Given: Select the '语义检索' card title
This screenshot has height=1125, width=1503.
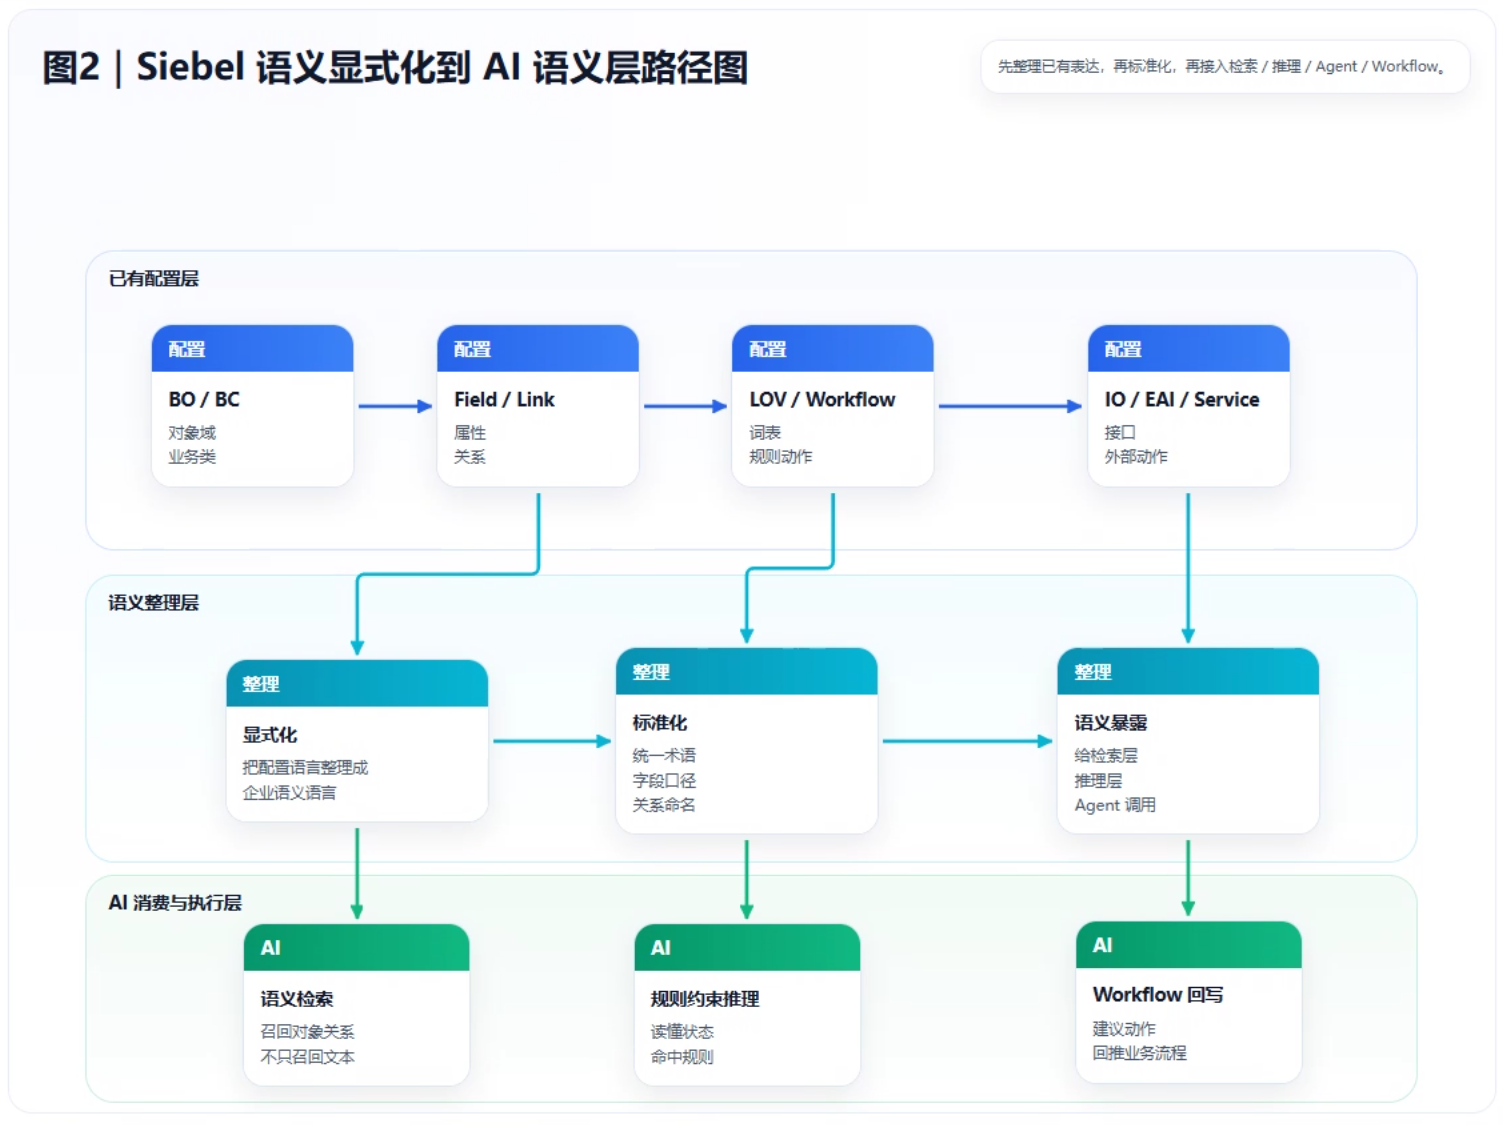Looking at the screenshot, I should [x=297, y=998].
